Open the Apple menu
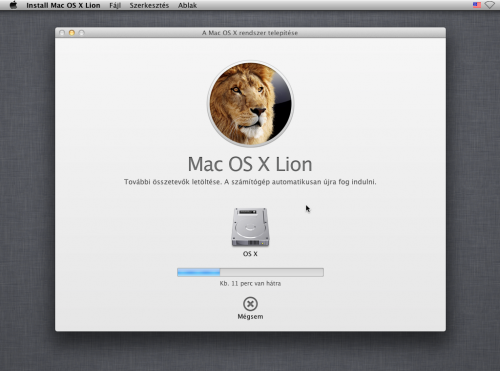This screenshot has height=371, width=500. [13, 5]
